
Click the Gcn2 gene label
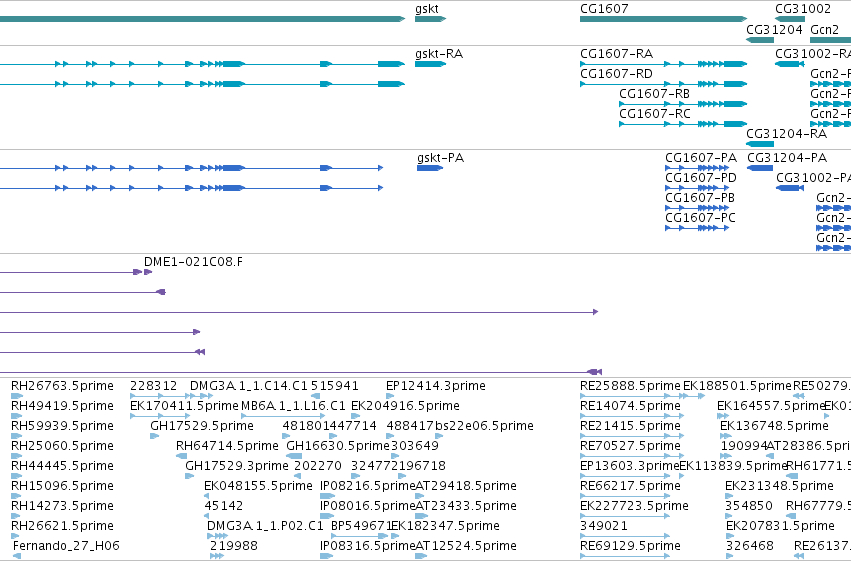tap(824, 29)
